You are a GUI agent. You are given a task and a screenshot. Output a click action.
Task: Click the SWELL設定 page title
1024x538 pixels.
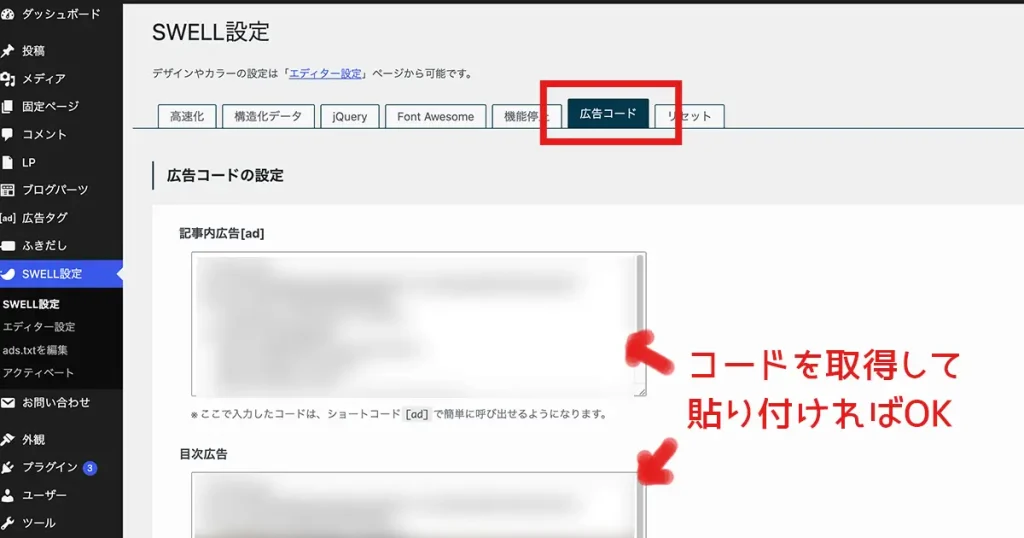point(211,32)
